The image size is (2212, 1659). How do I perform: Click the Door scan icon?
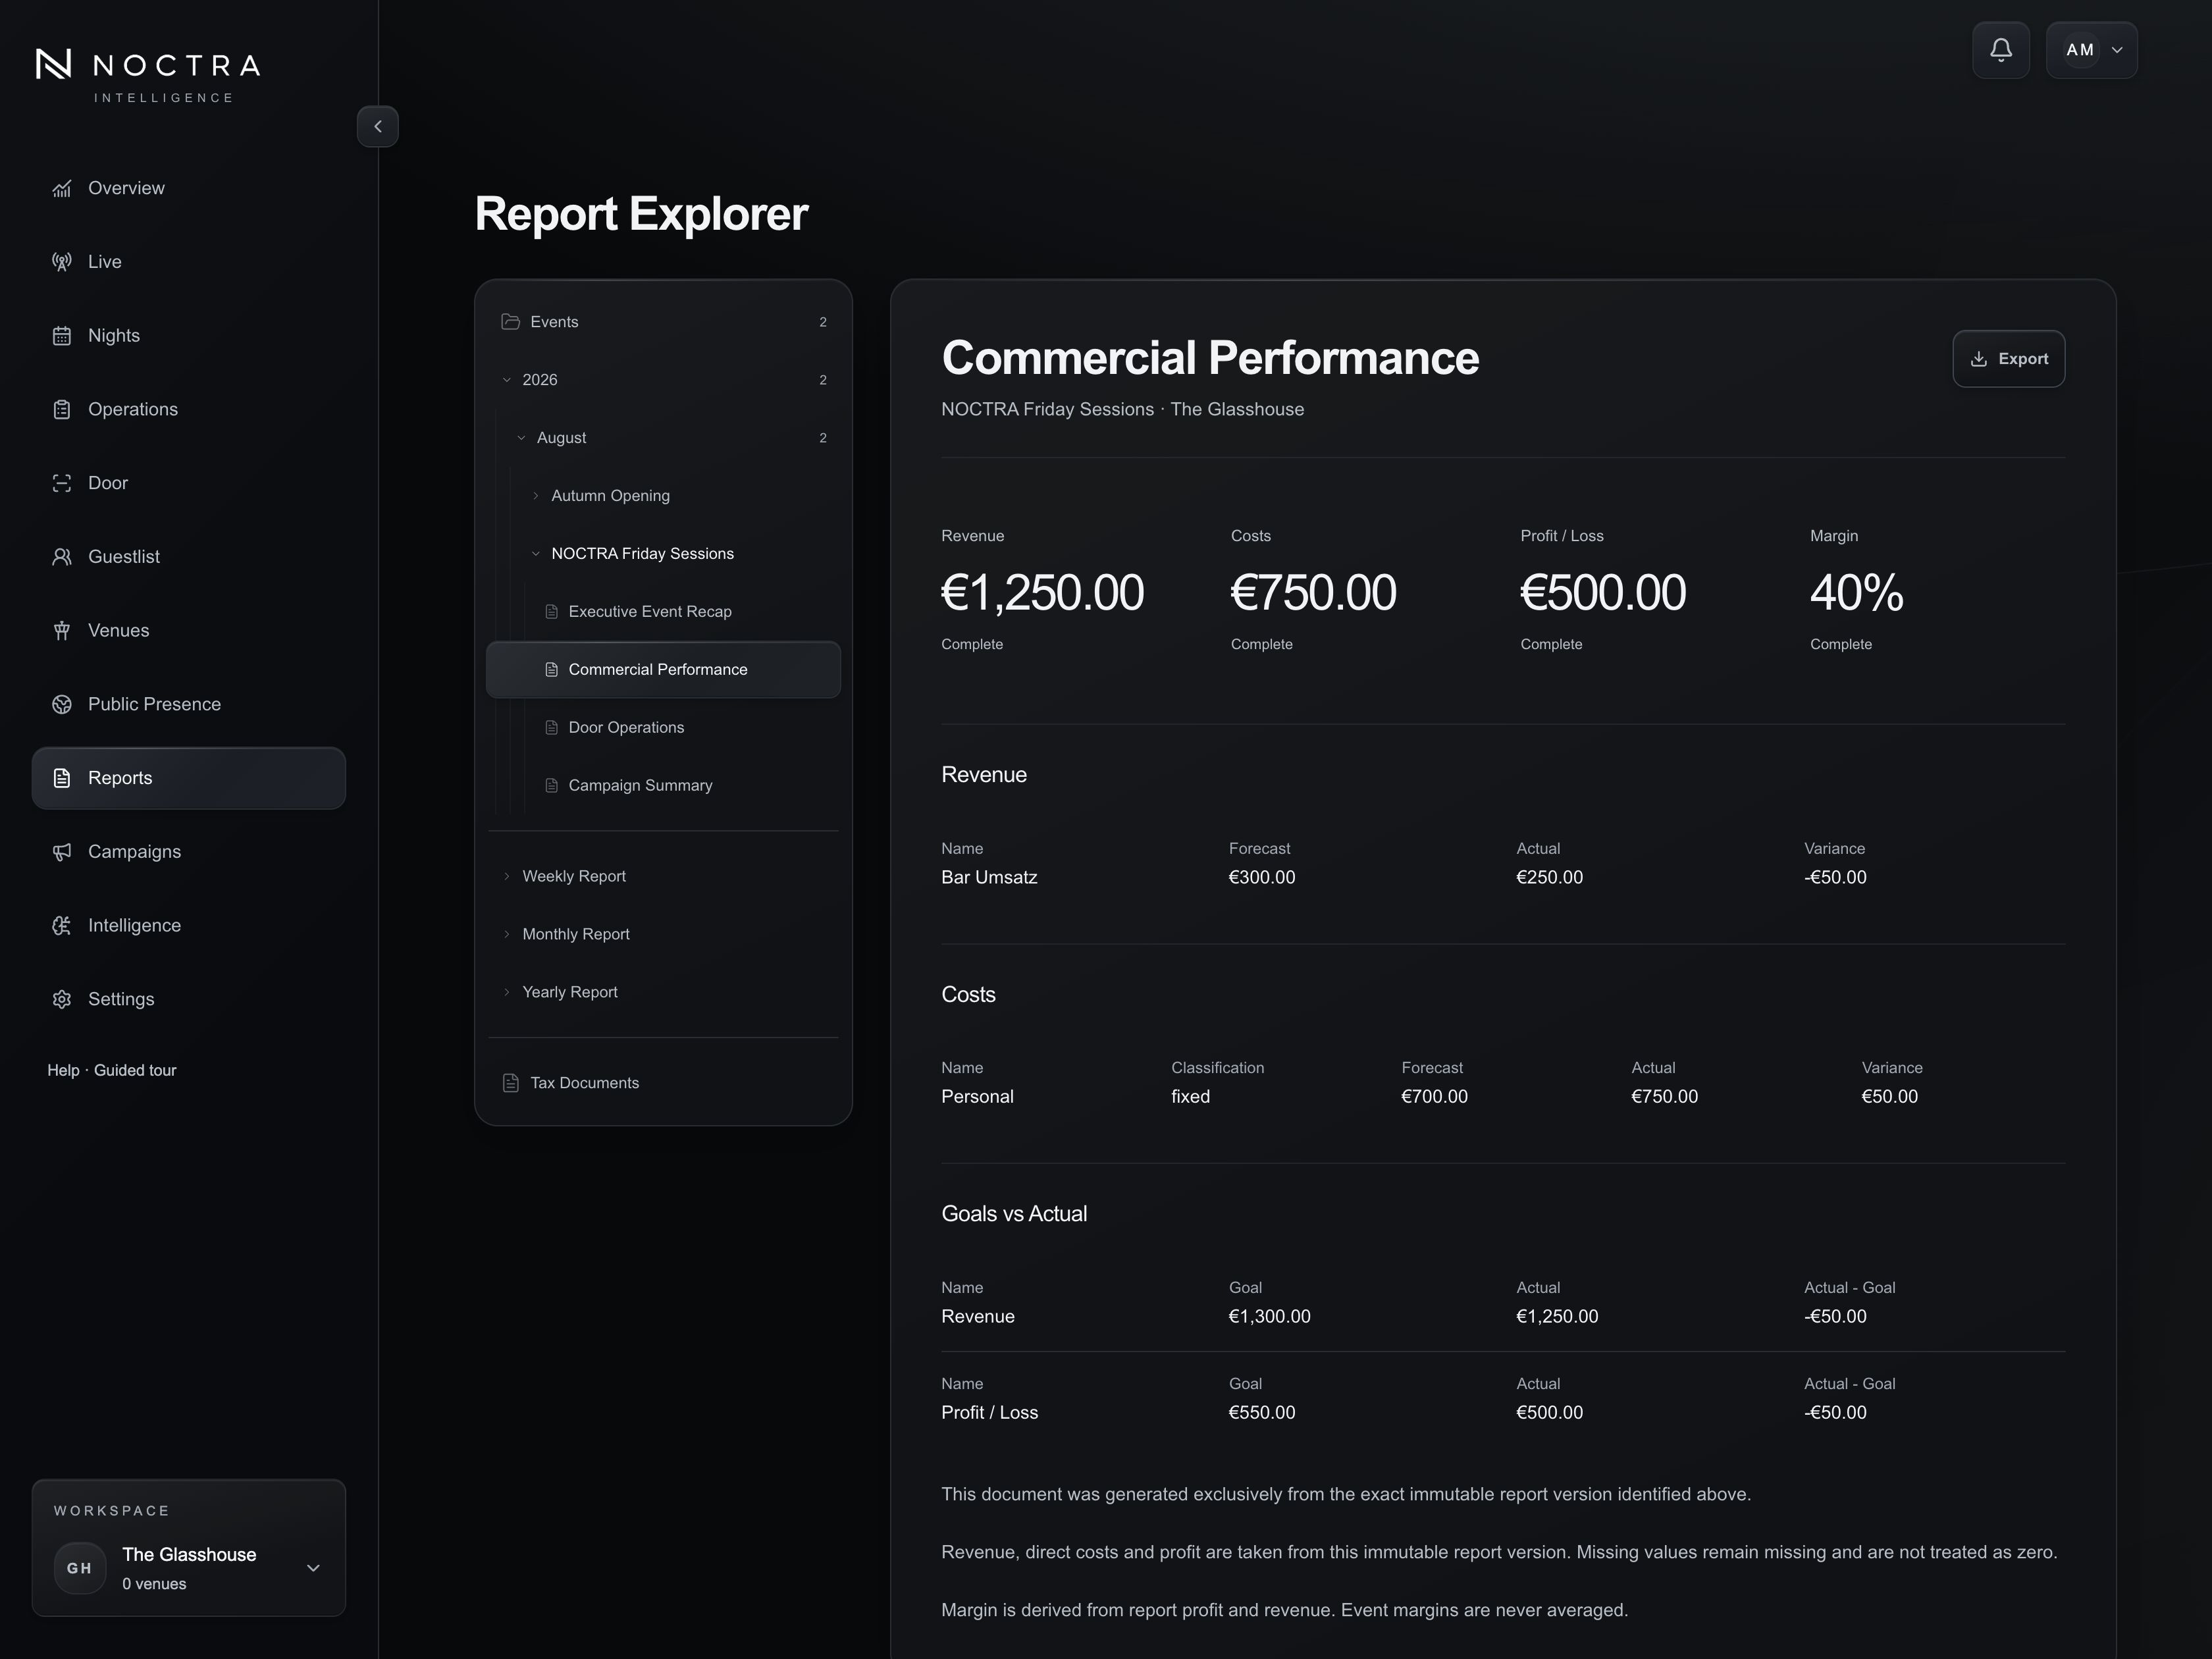[62, 483]
